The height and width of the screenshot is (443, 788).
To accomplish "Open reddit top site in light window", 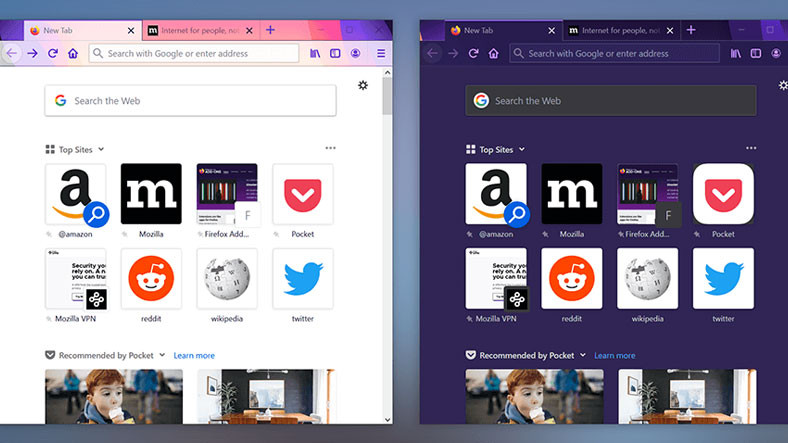I will (151, 279).
